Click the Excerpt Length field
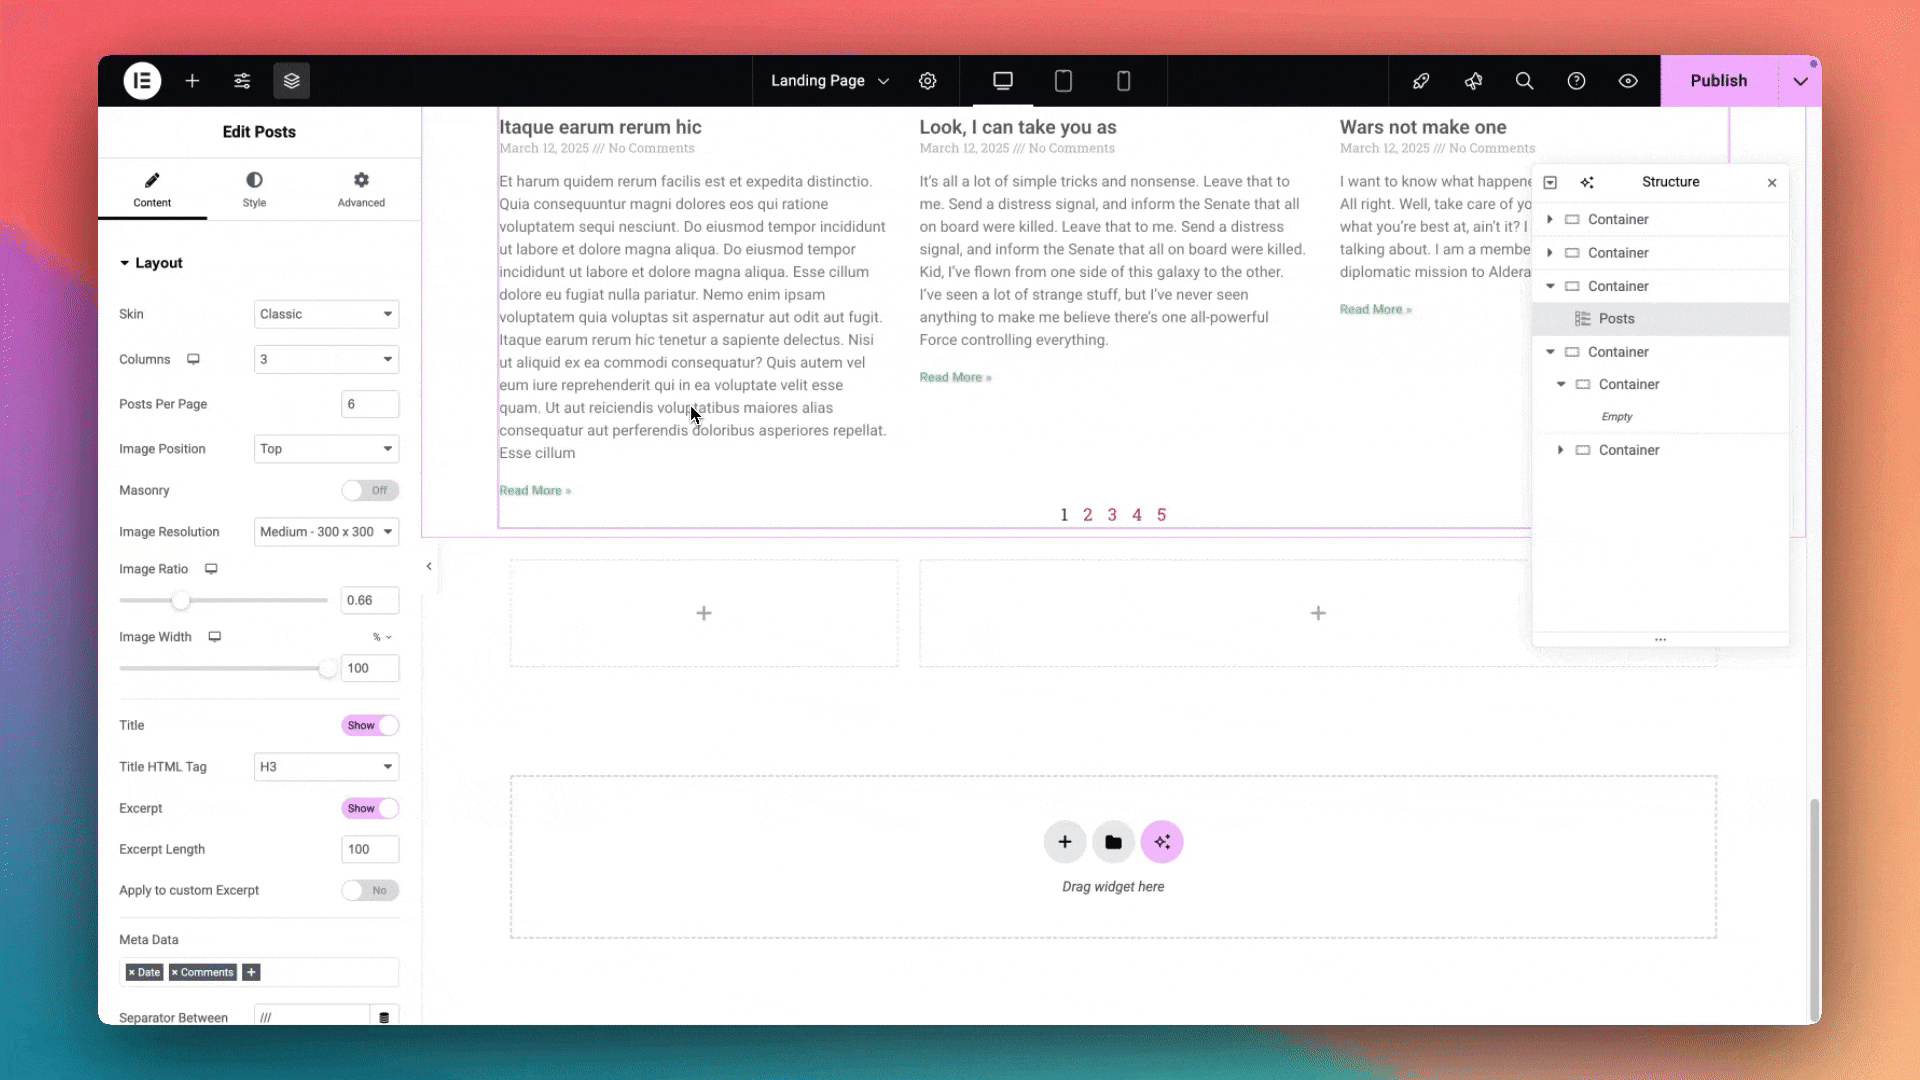 tap(370, 849)
